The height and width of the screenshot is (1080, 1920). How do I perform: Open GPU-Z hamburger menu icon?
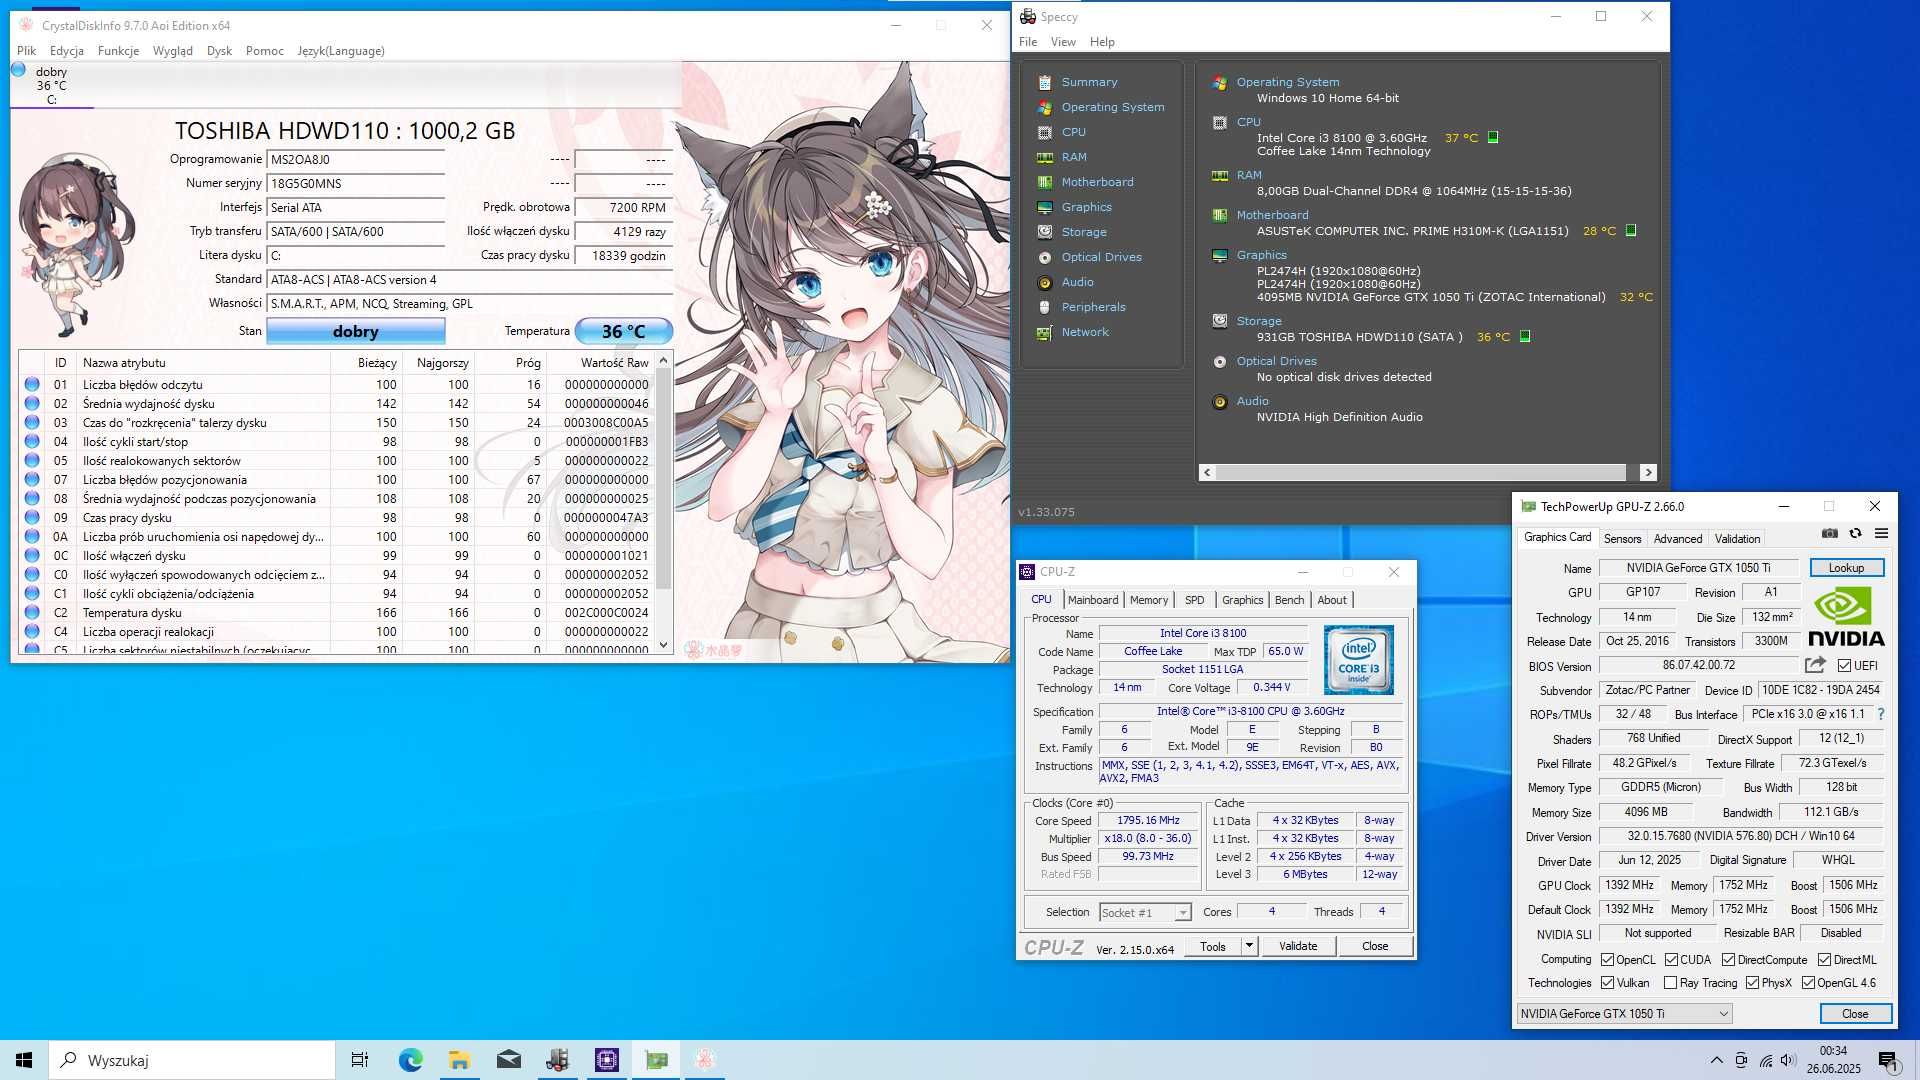[x=1881, y=534]
